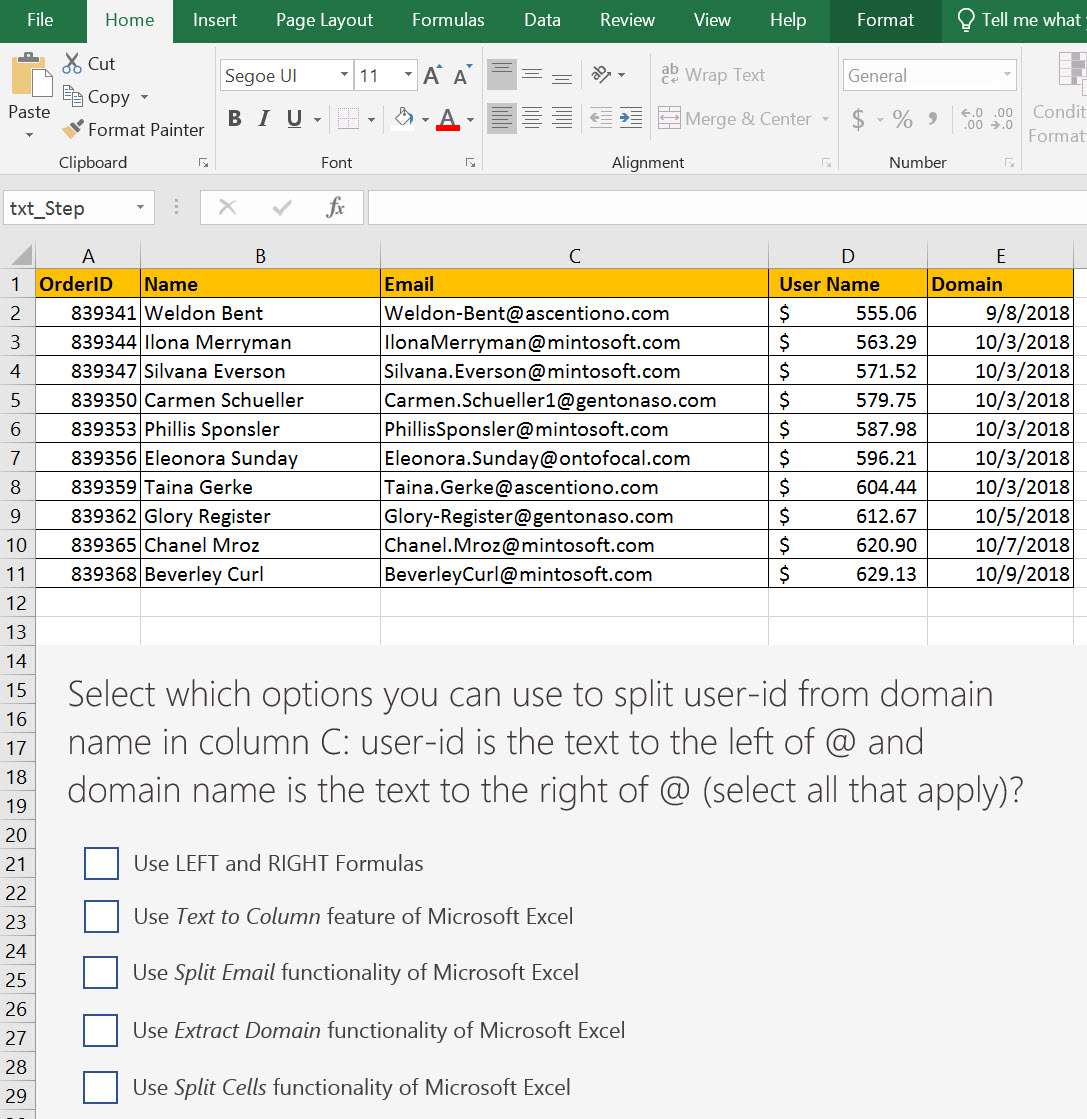
Task: Click inside the formula bar
Action: coord(600,207)
